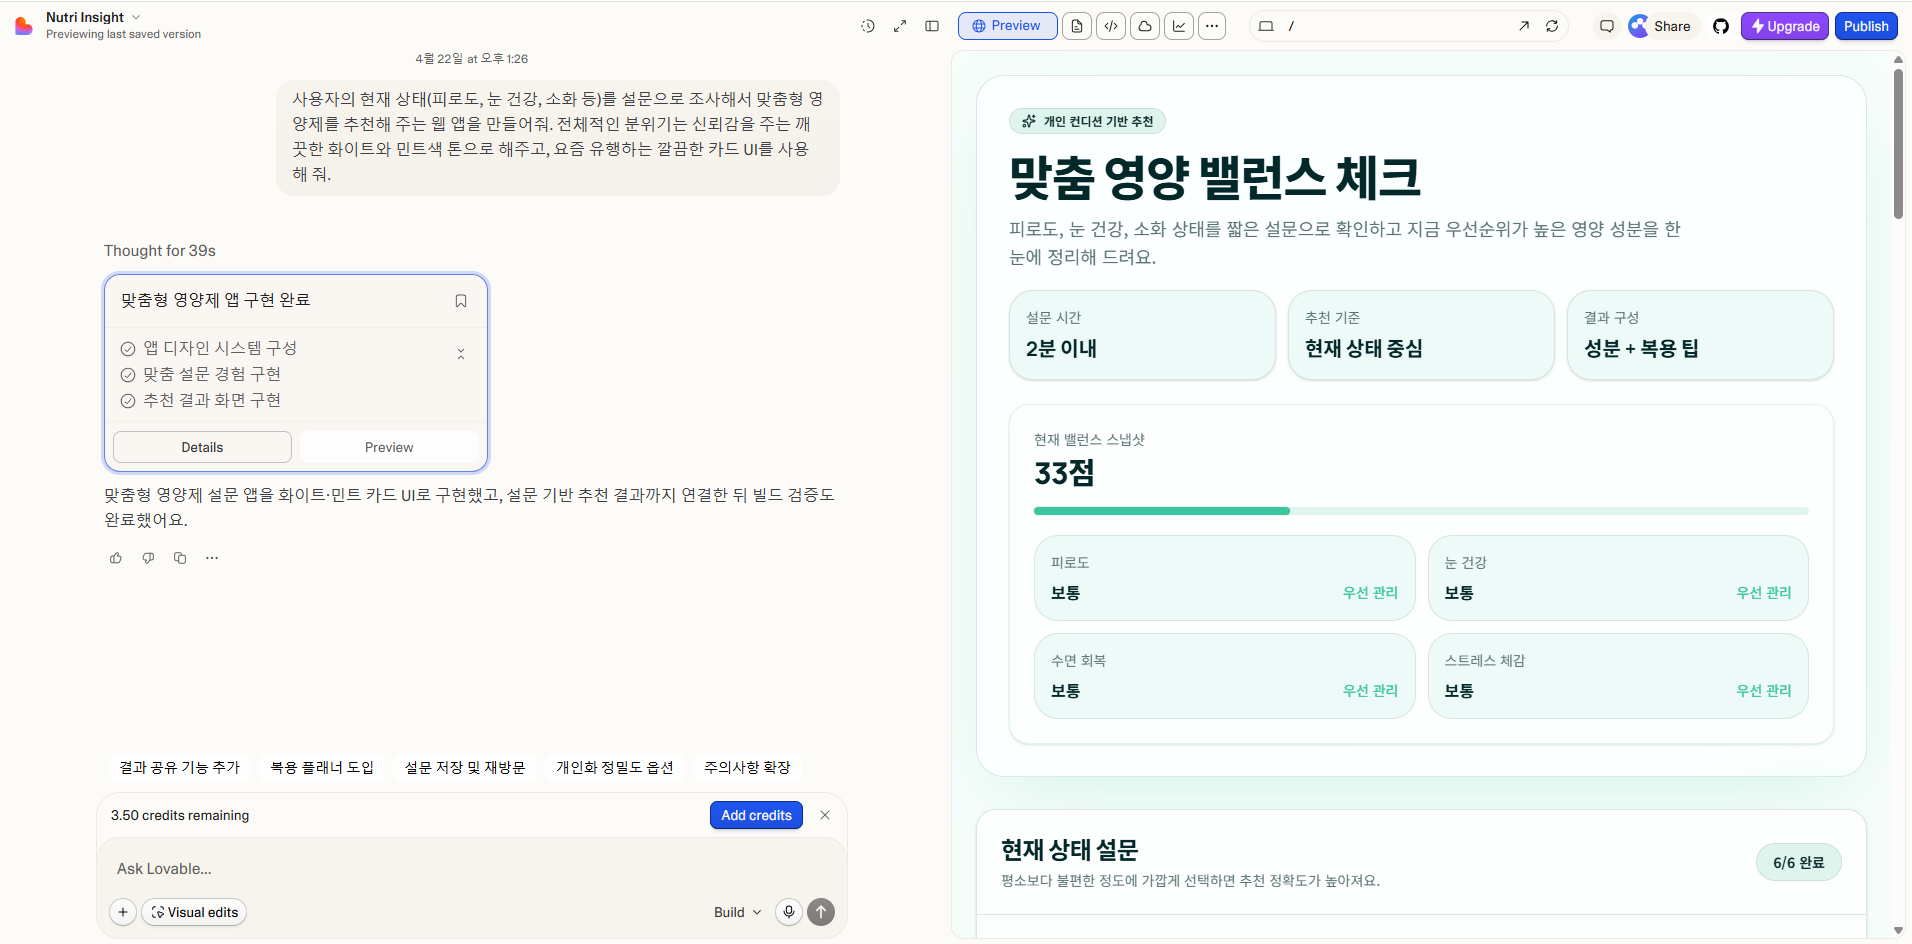1912x944 pixels.
Task: Open GitHub integration via the GitHub icon
Action: click(1722, 26)
